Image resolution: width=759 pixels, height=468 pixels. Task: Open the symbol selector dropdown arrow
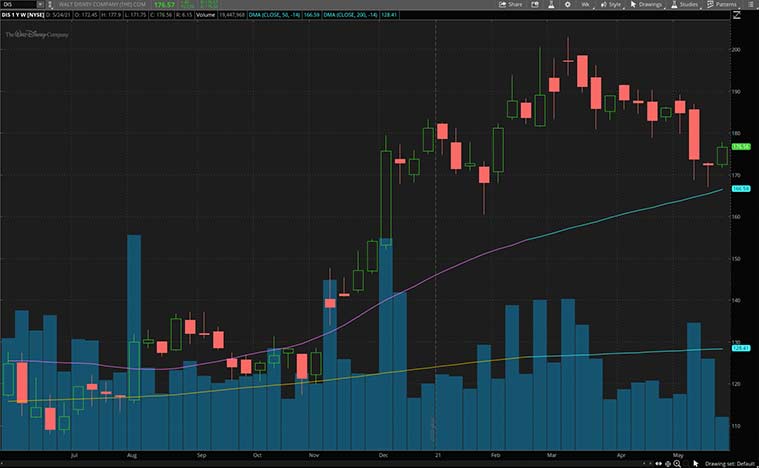(40, 4)
